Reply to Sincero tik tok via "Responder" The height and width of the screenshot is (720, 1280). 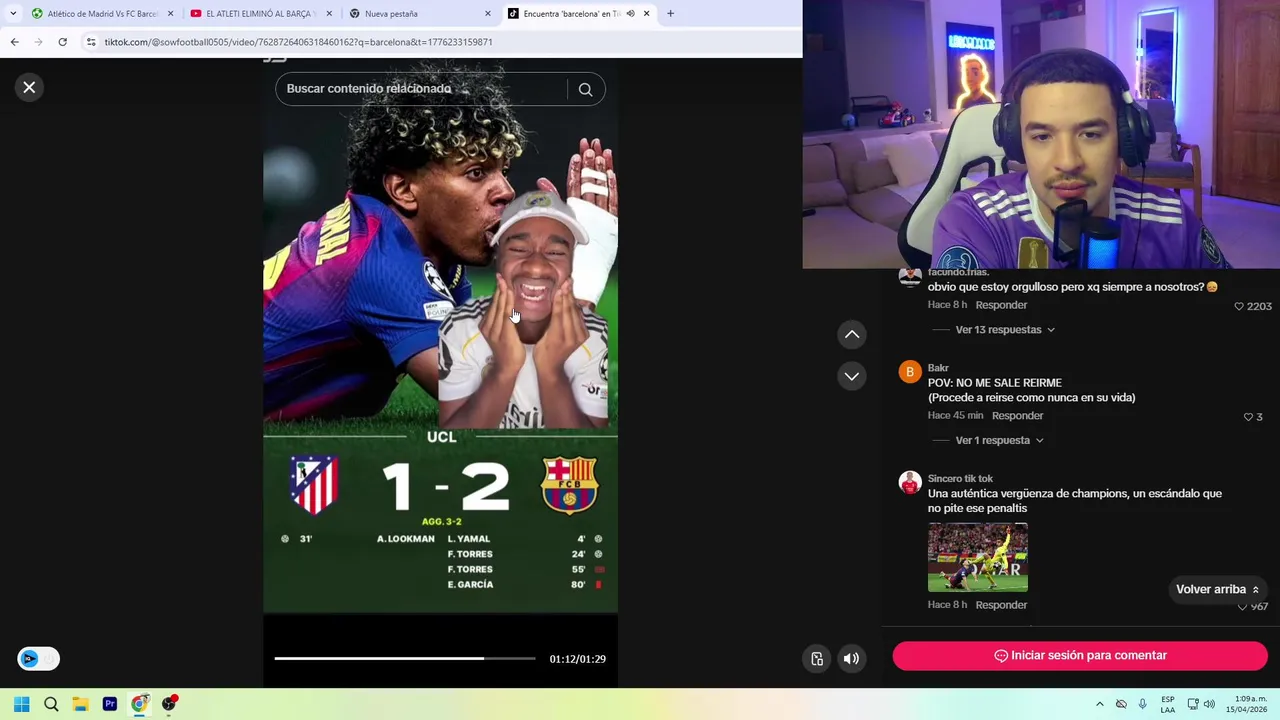point(1001,605)
